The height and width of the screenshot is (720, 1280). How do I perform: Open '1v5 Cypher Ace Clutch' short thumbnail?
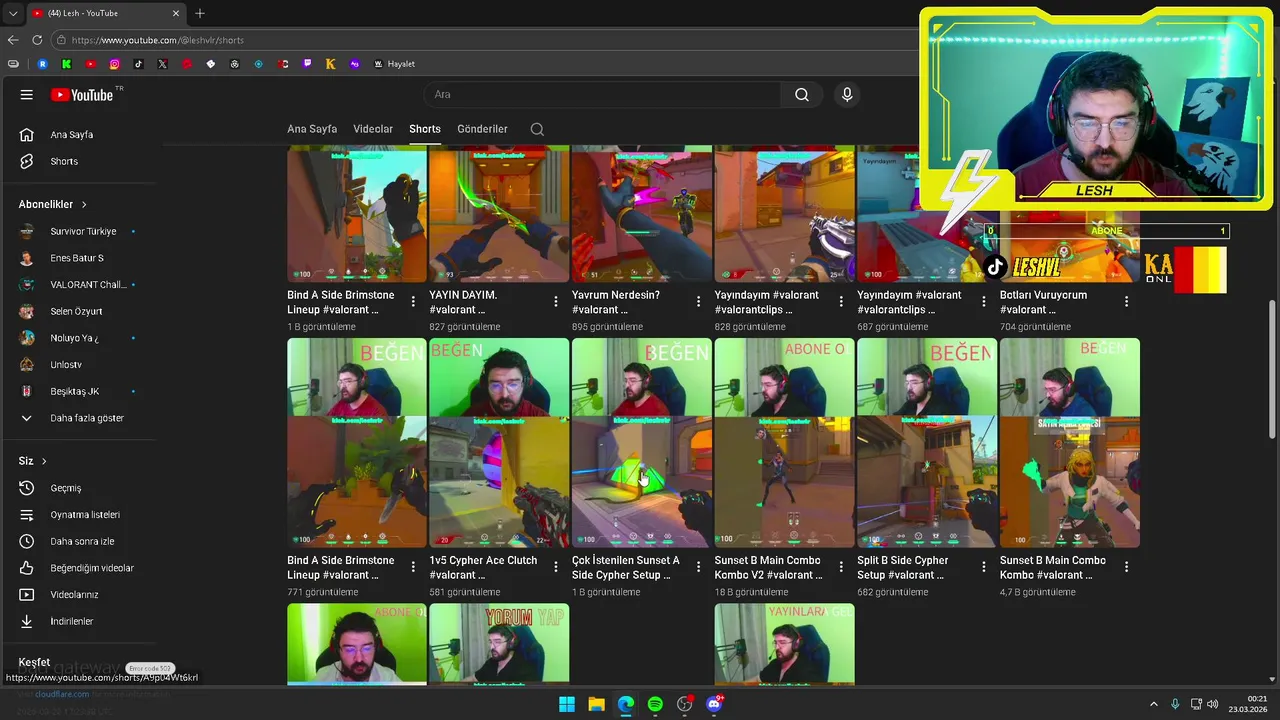[499, 443]
